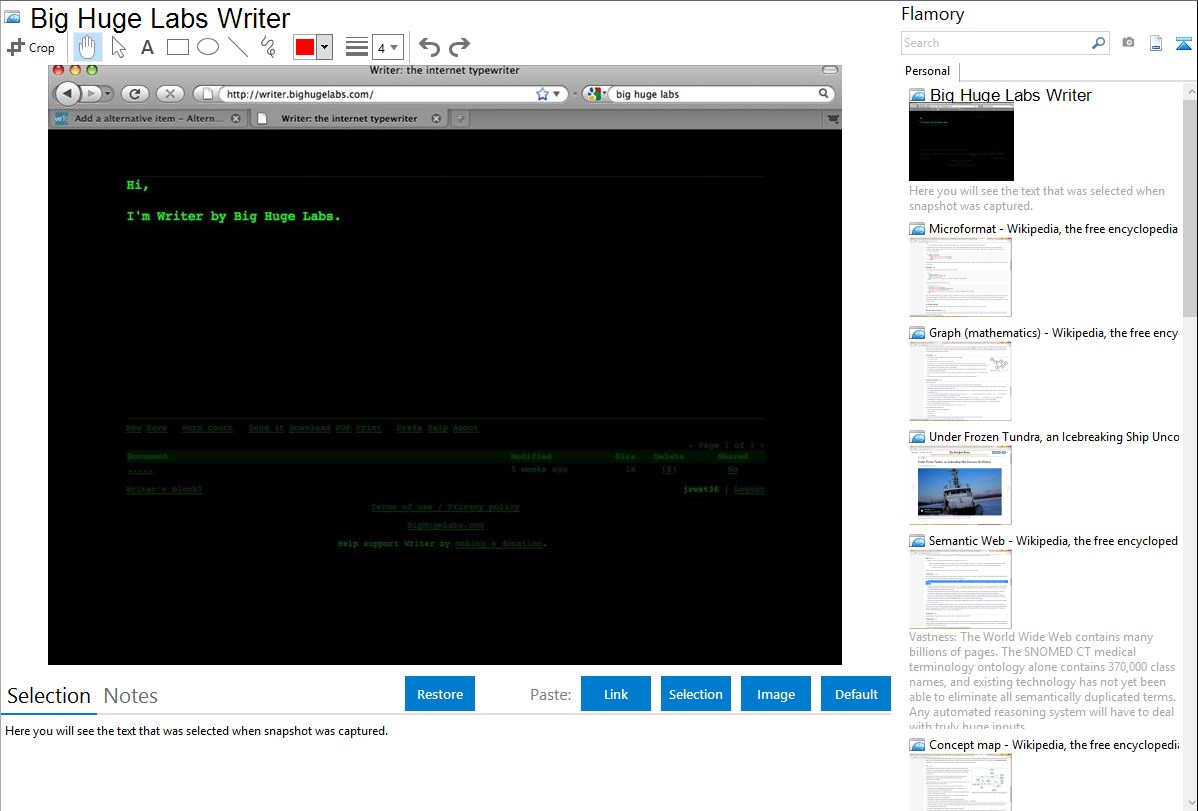Select the rectangle shape tool
The image size is (1198, 811).
pyautogui.click(x=177, y=47)
